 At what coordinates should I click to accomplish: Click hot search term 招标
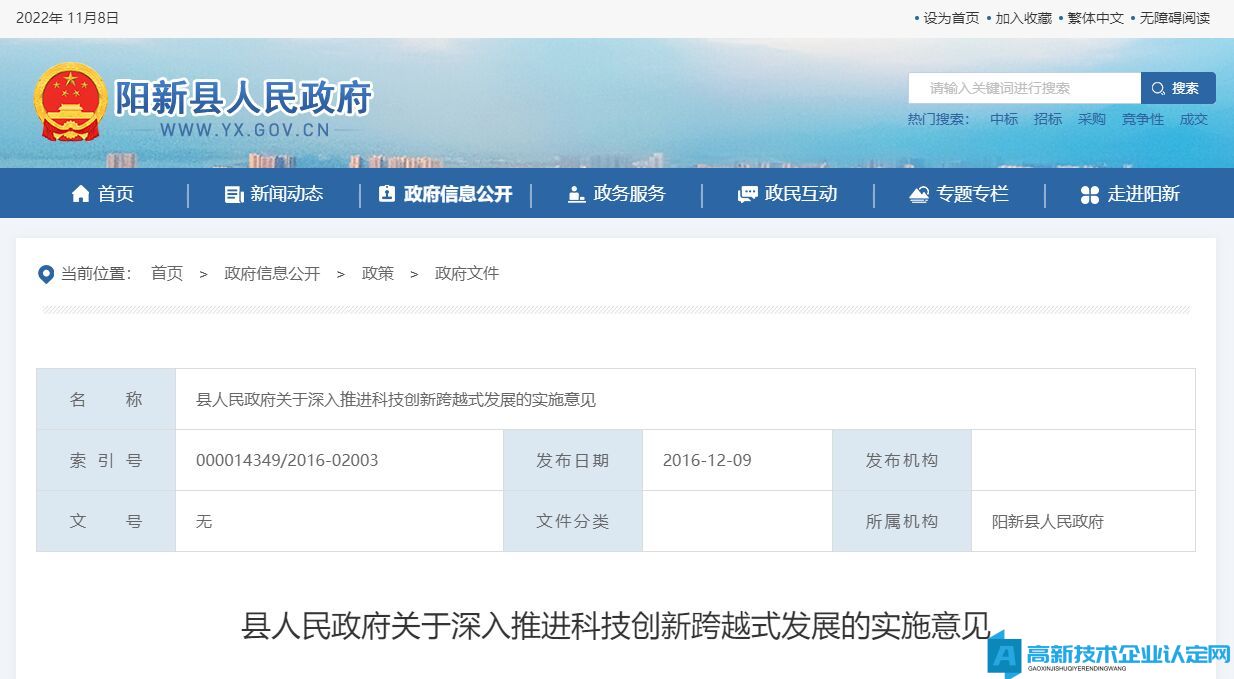pyautogui.click(x=1048, y=119)
